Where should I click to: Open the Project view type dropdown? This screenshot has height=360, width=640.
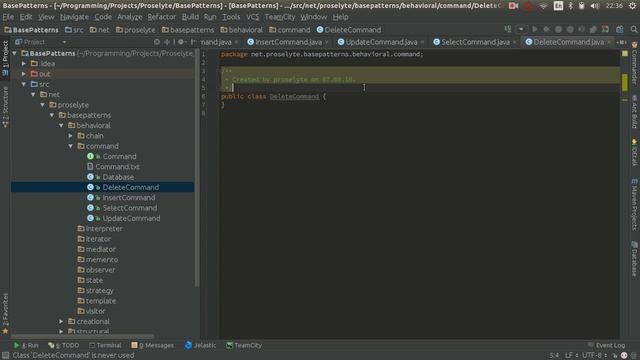64,42
